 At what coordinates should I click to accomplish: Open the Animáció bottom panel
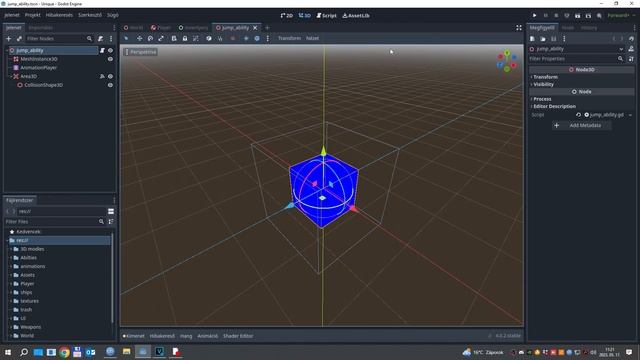207,336
